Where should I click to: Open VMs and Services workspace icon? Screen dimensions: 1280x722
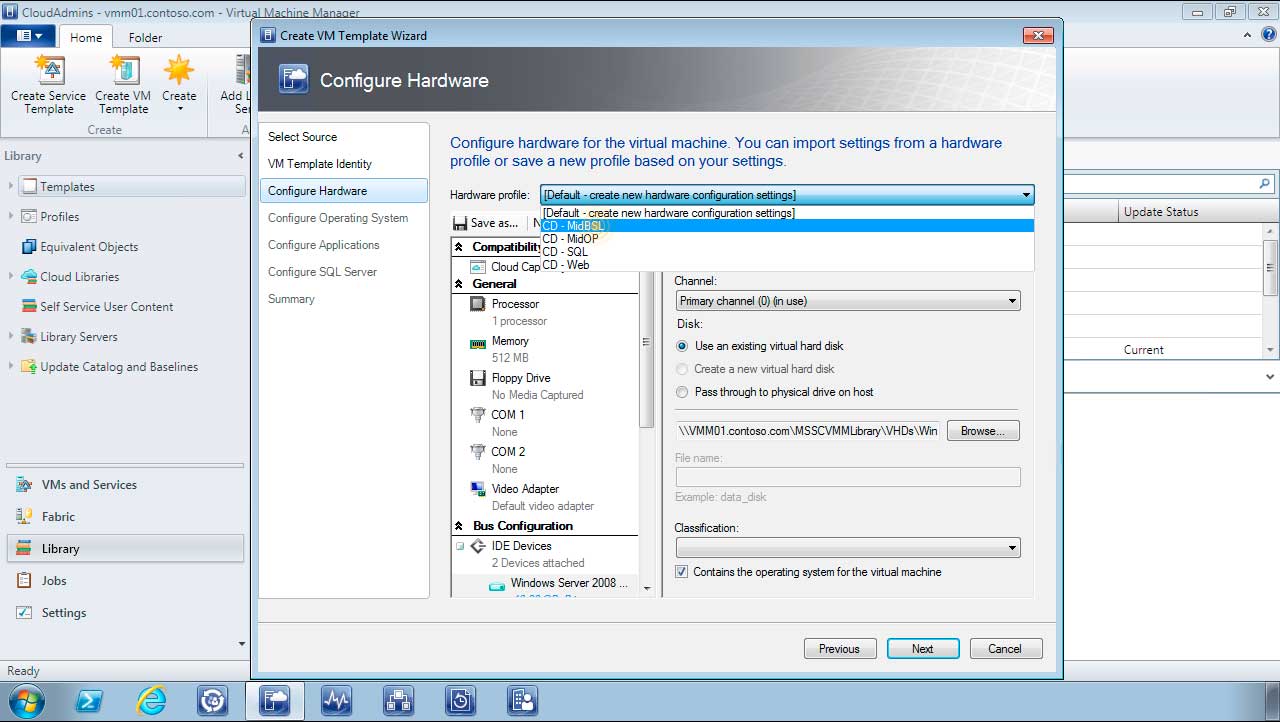click(x=24, y=485)
